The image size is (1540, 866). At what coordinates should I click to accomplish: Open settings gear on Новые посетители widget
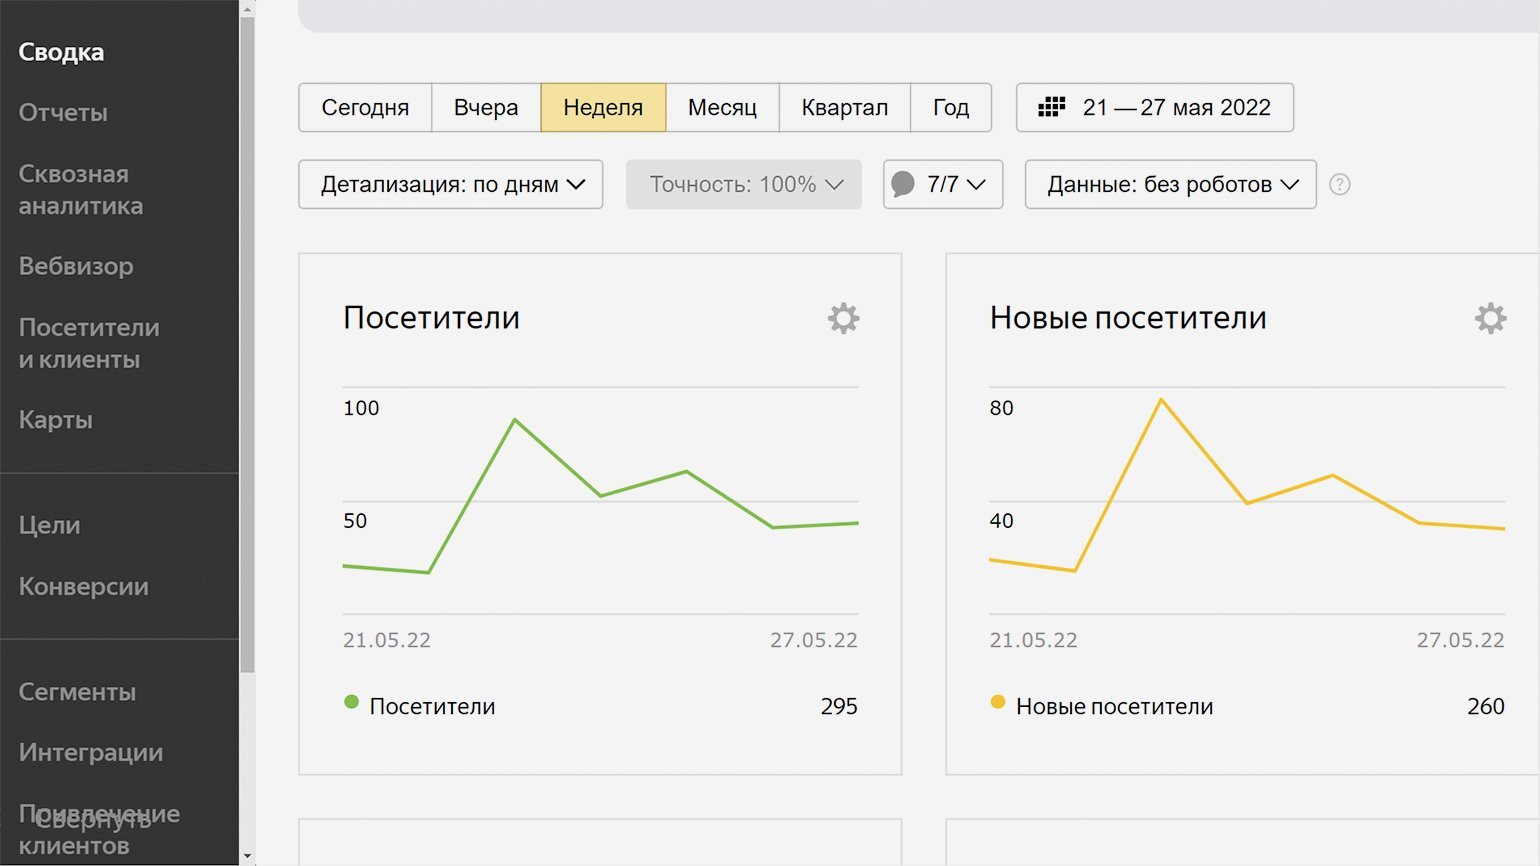[1490, 318]
